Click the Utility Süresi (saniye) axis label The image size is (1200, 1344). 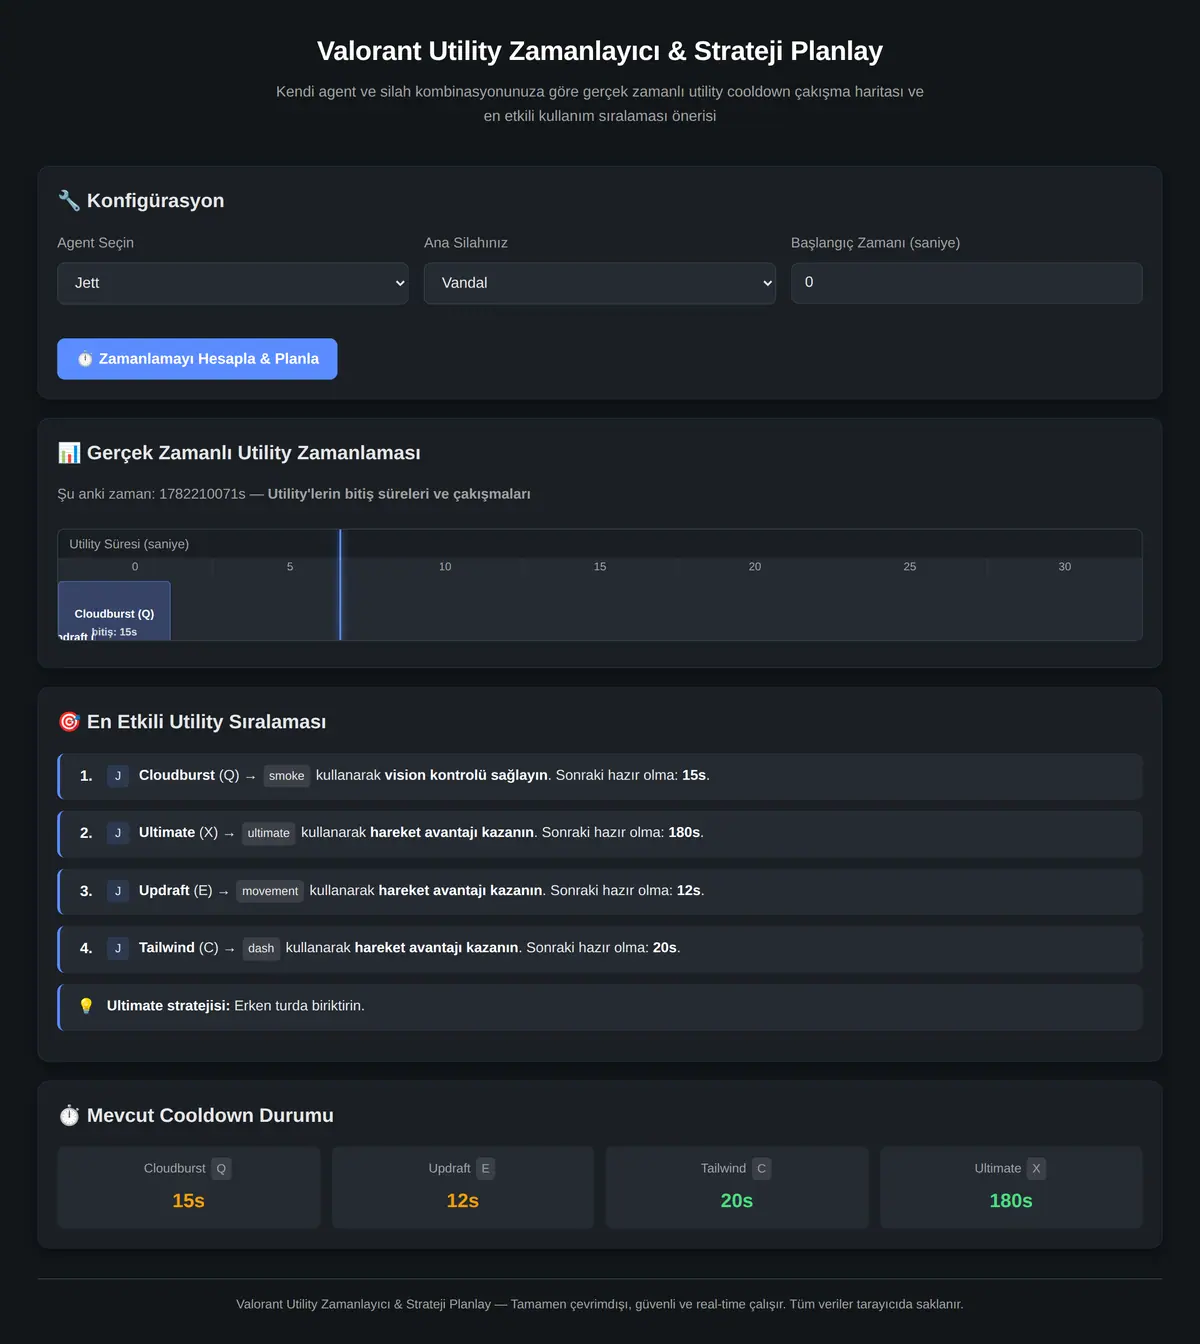pyautogui.click(x=129, y=544)
